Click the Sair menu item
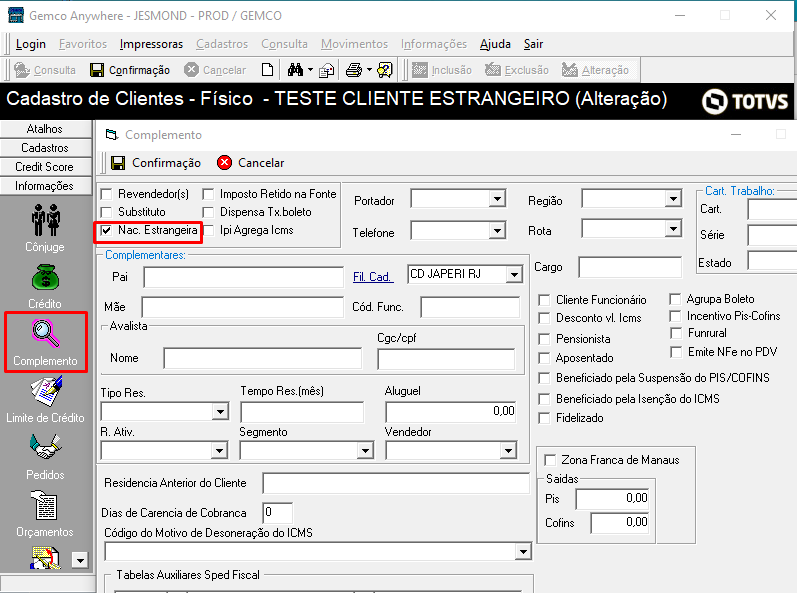 [x=534, y=44]
